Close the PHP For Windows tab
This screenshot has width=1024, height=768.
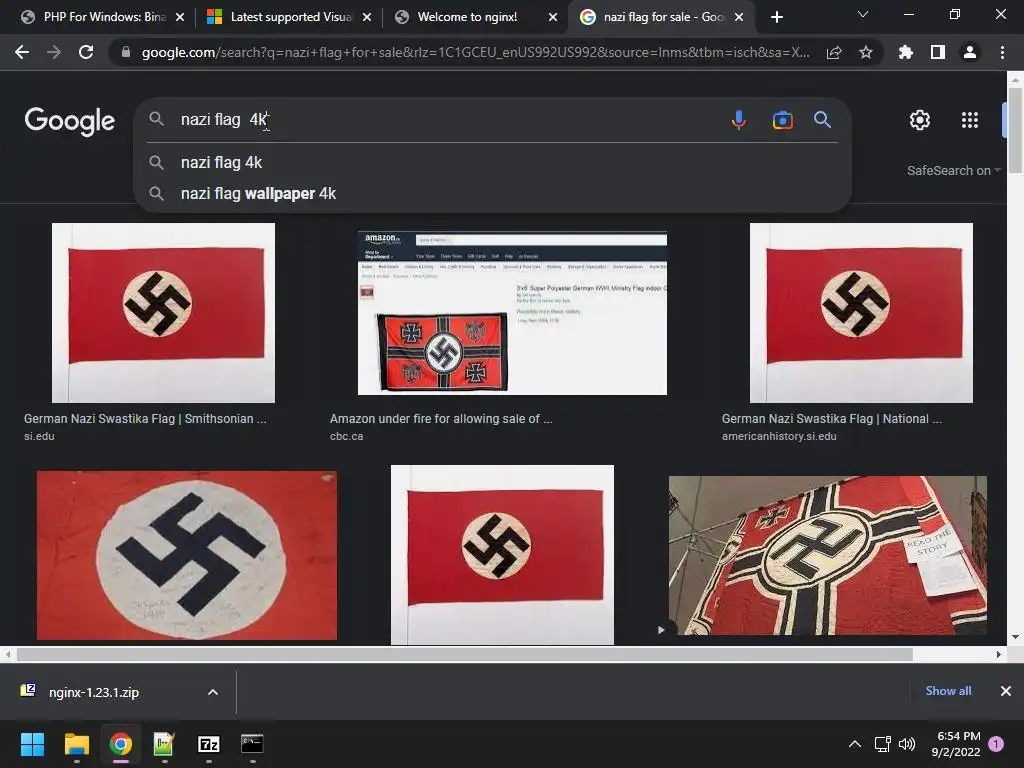[x=180, y=17]
